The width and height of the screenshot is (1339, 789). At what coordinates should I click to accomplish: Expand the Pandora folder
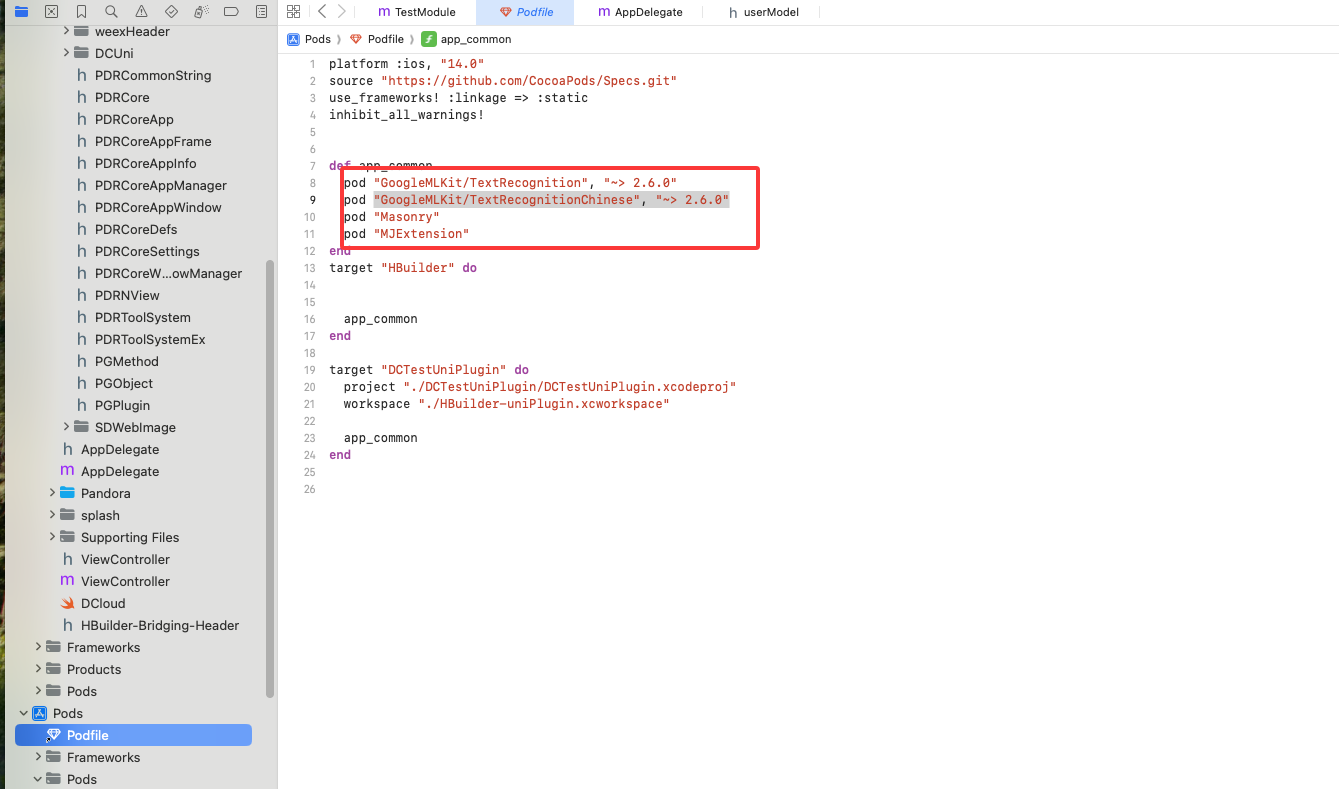tap(52, 493)
